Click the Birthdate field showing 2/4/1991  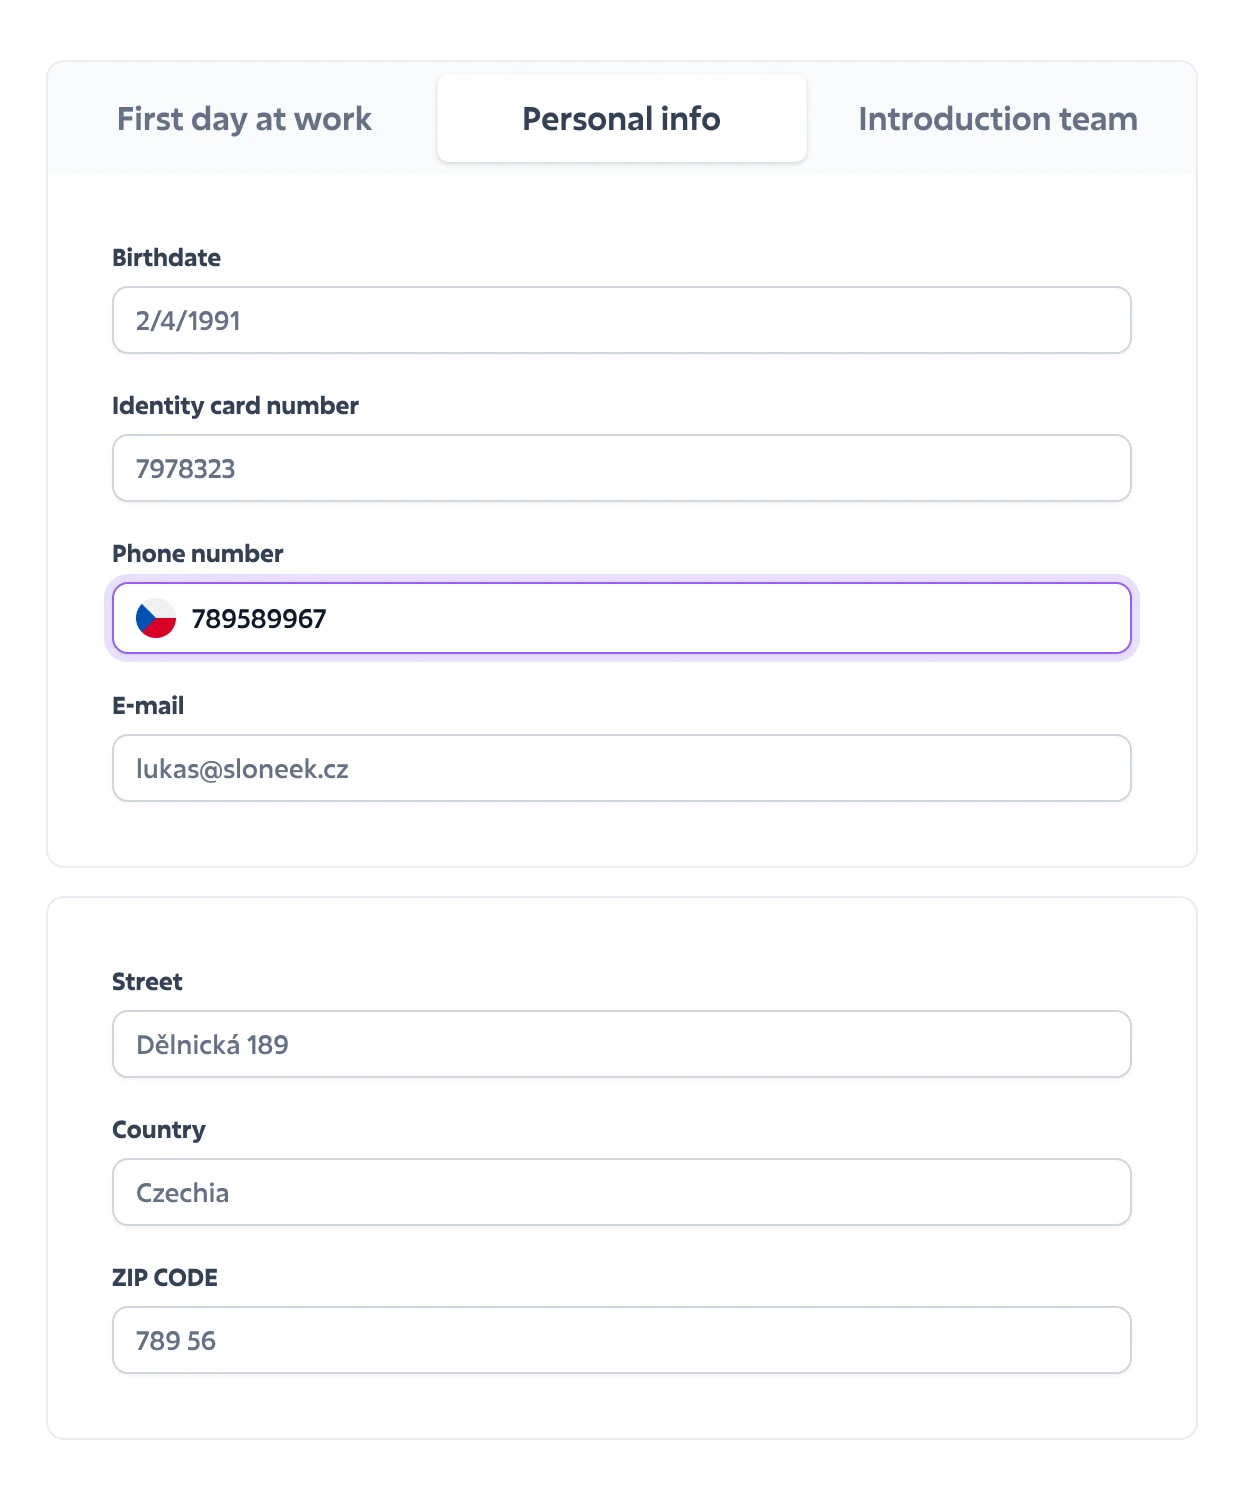621,320
